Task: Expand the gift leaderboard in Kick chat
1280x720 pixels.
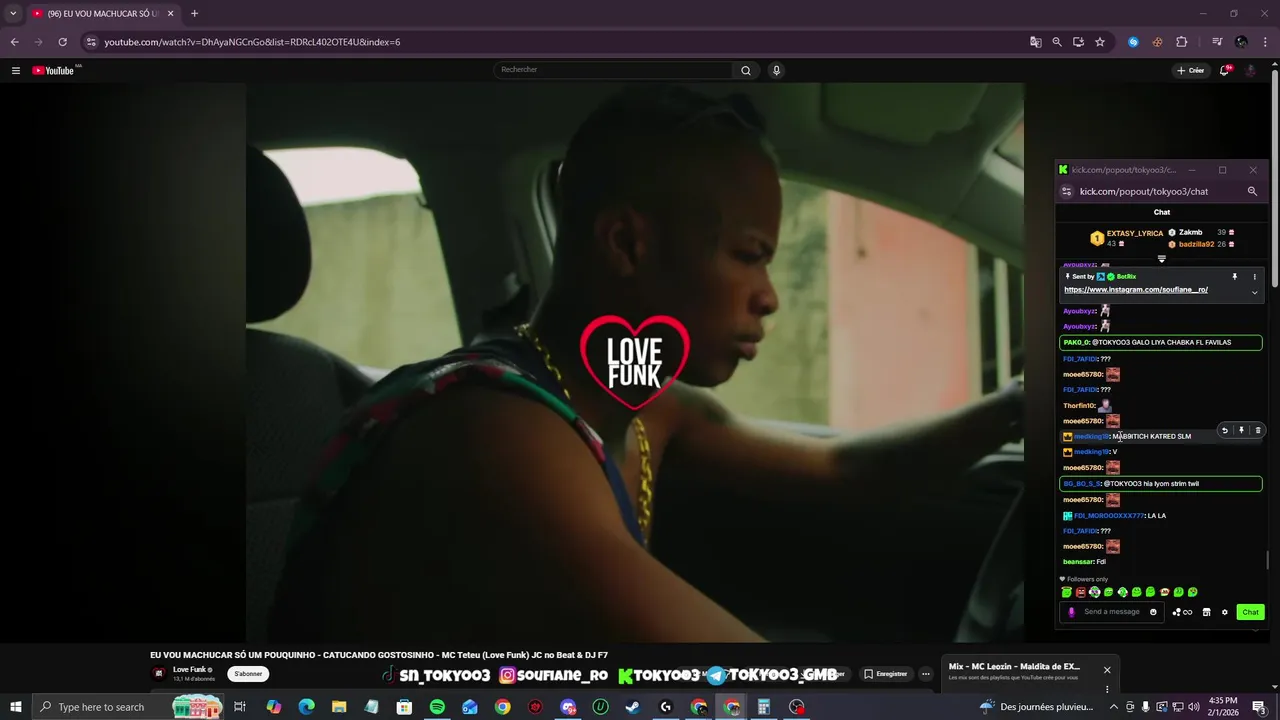Action: [1161, 259]
